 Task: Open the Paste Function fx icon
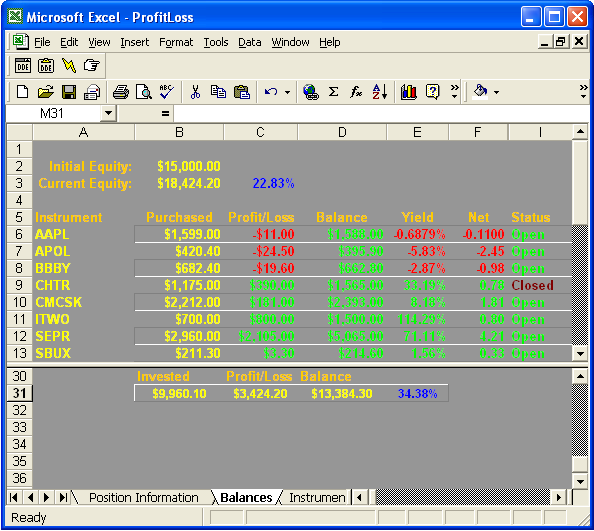(356, 92)
